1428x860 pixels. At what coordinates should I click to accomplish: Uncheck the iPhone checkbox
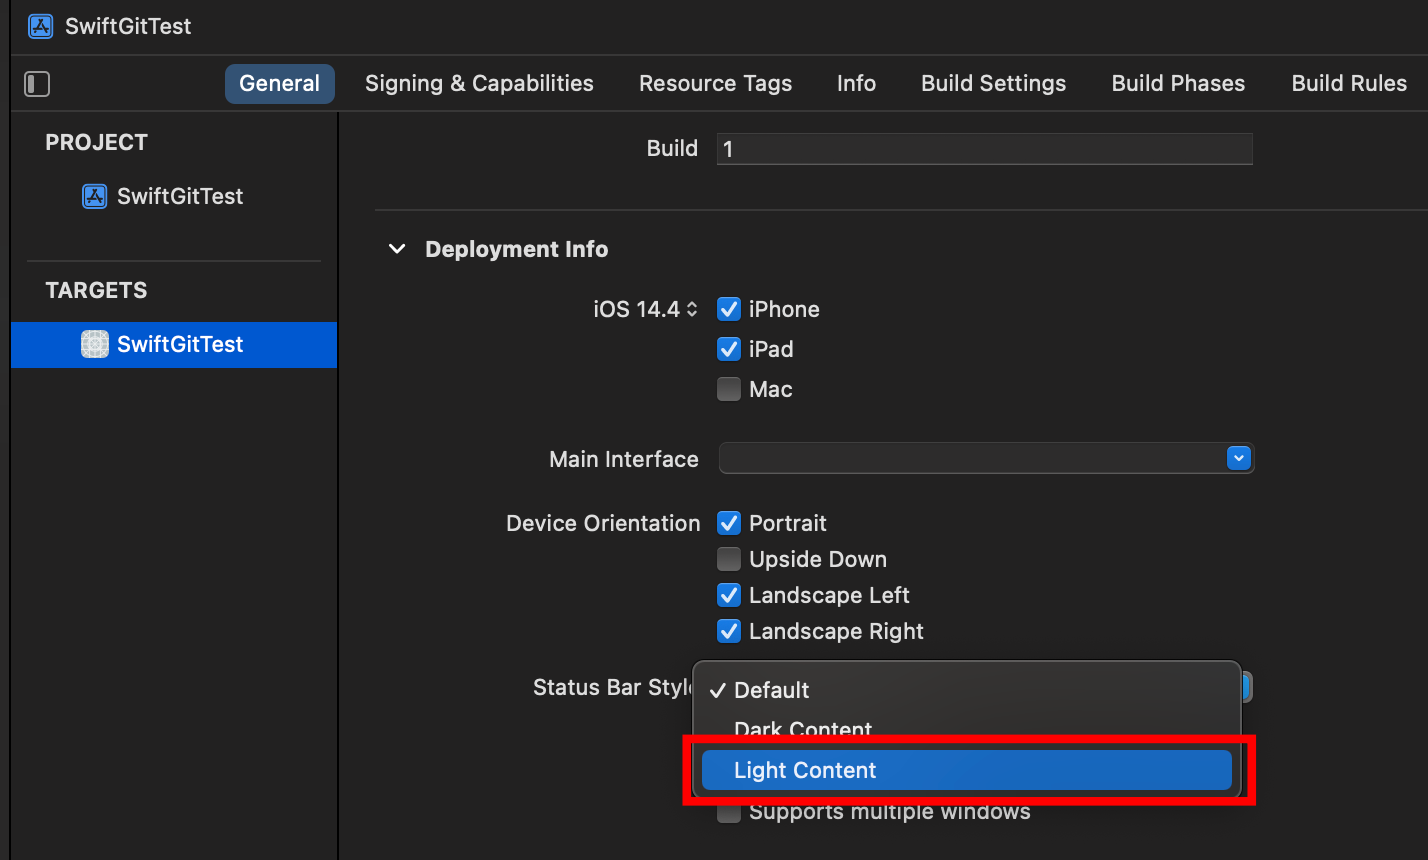729,310
